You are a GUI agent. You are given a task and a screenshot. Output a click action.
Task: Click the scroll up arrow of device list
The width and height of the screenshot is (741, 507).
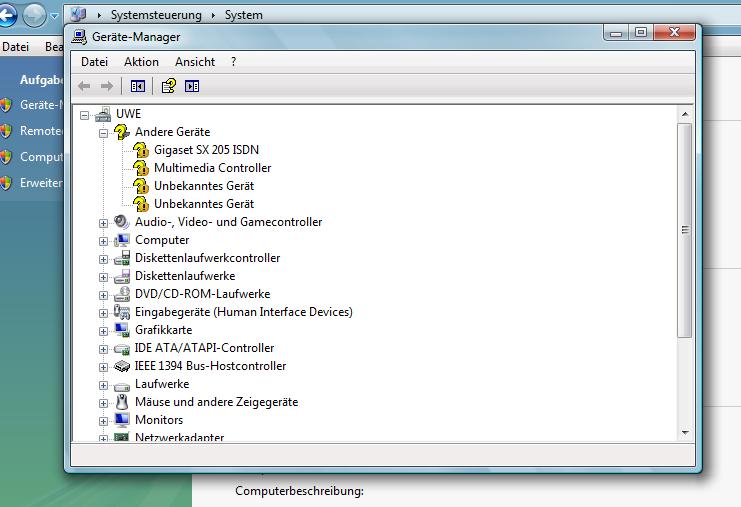click(685, 114)
